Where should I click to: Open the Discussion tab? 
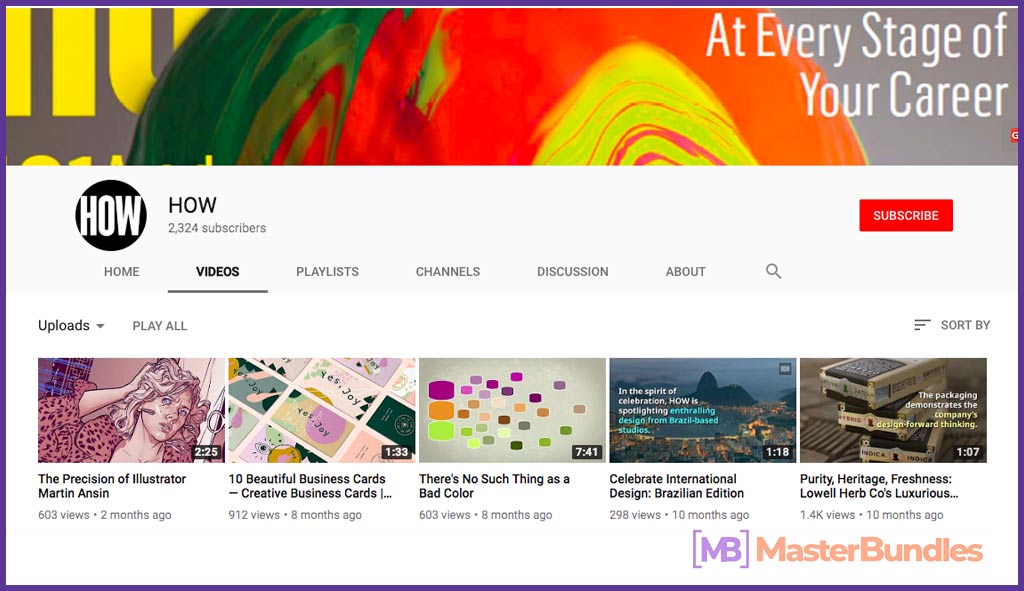(573, 272)
